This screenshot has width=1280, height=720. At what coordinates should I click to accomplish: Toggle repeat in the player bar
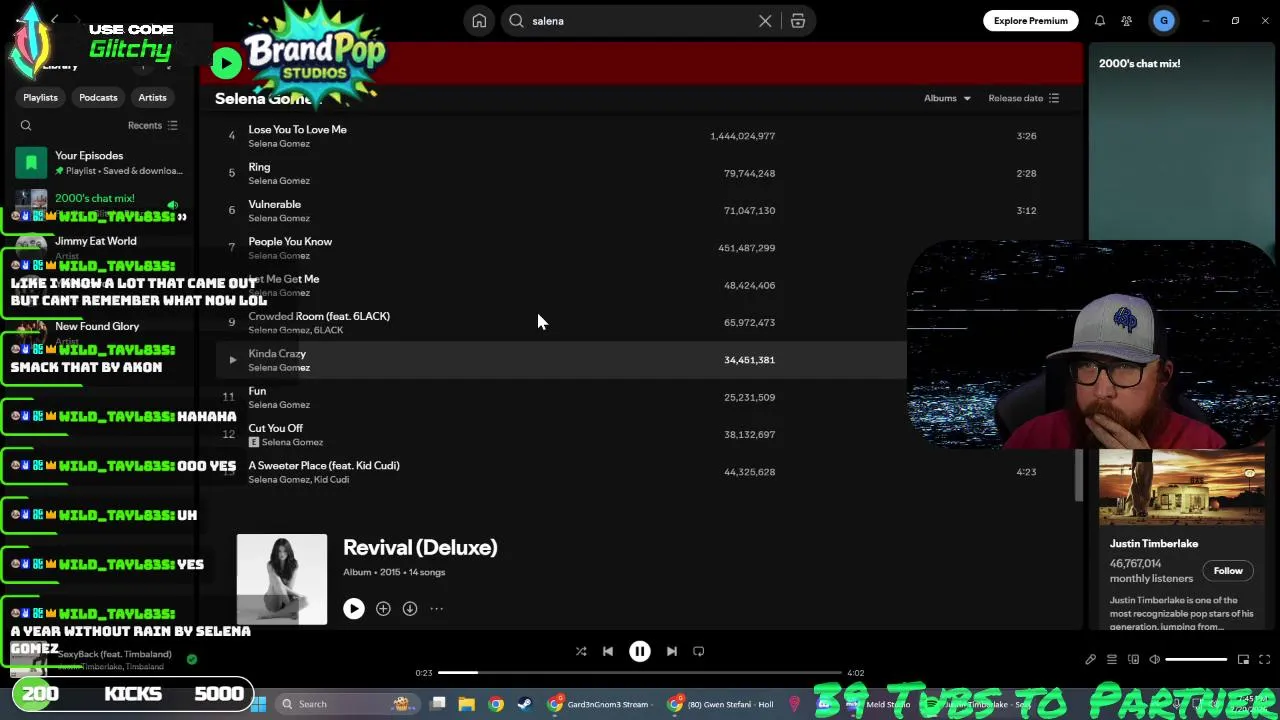pyautogui.click(x=699, y=651)
